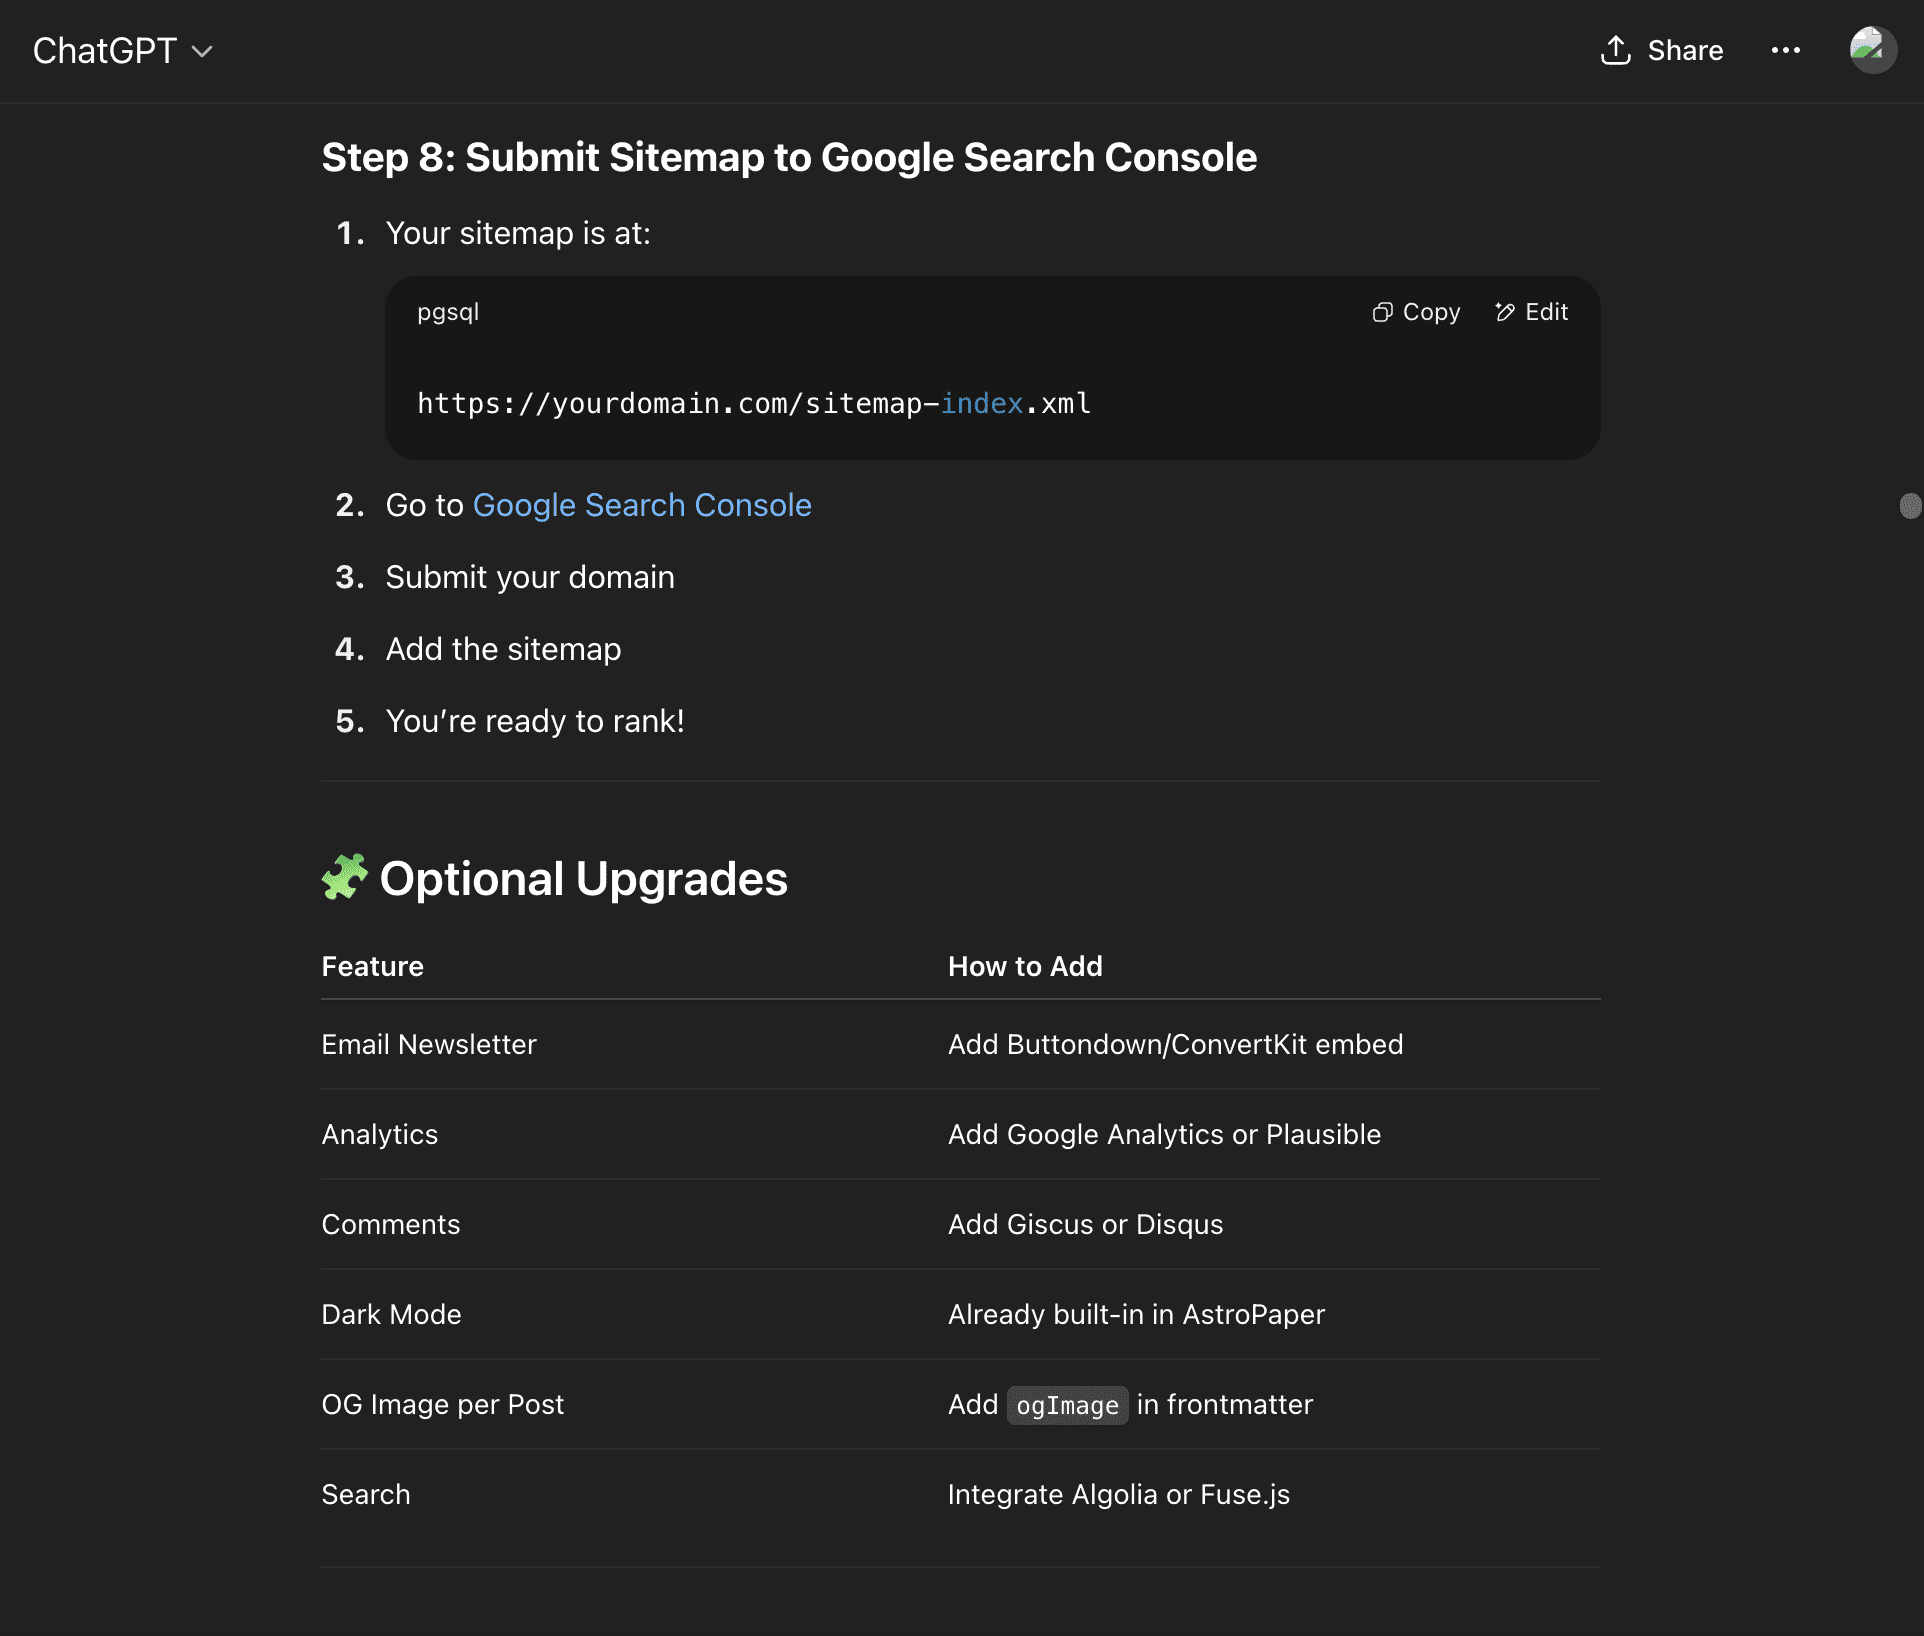The height and width of the screenshot is (1636, 1924).
Task: Open the ChatGPT model selector dropdown
Action: tap(122, 50)
